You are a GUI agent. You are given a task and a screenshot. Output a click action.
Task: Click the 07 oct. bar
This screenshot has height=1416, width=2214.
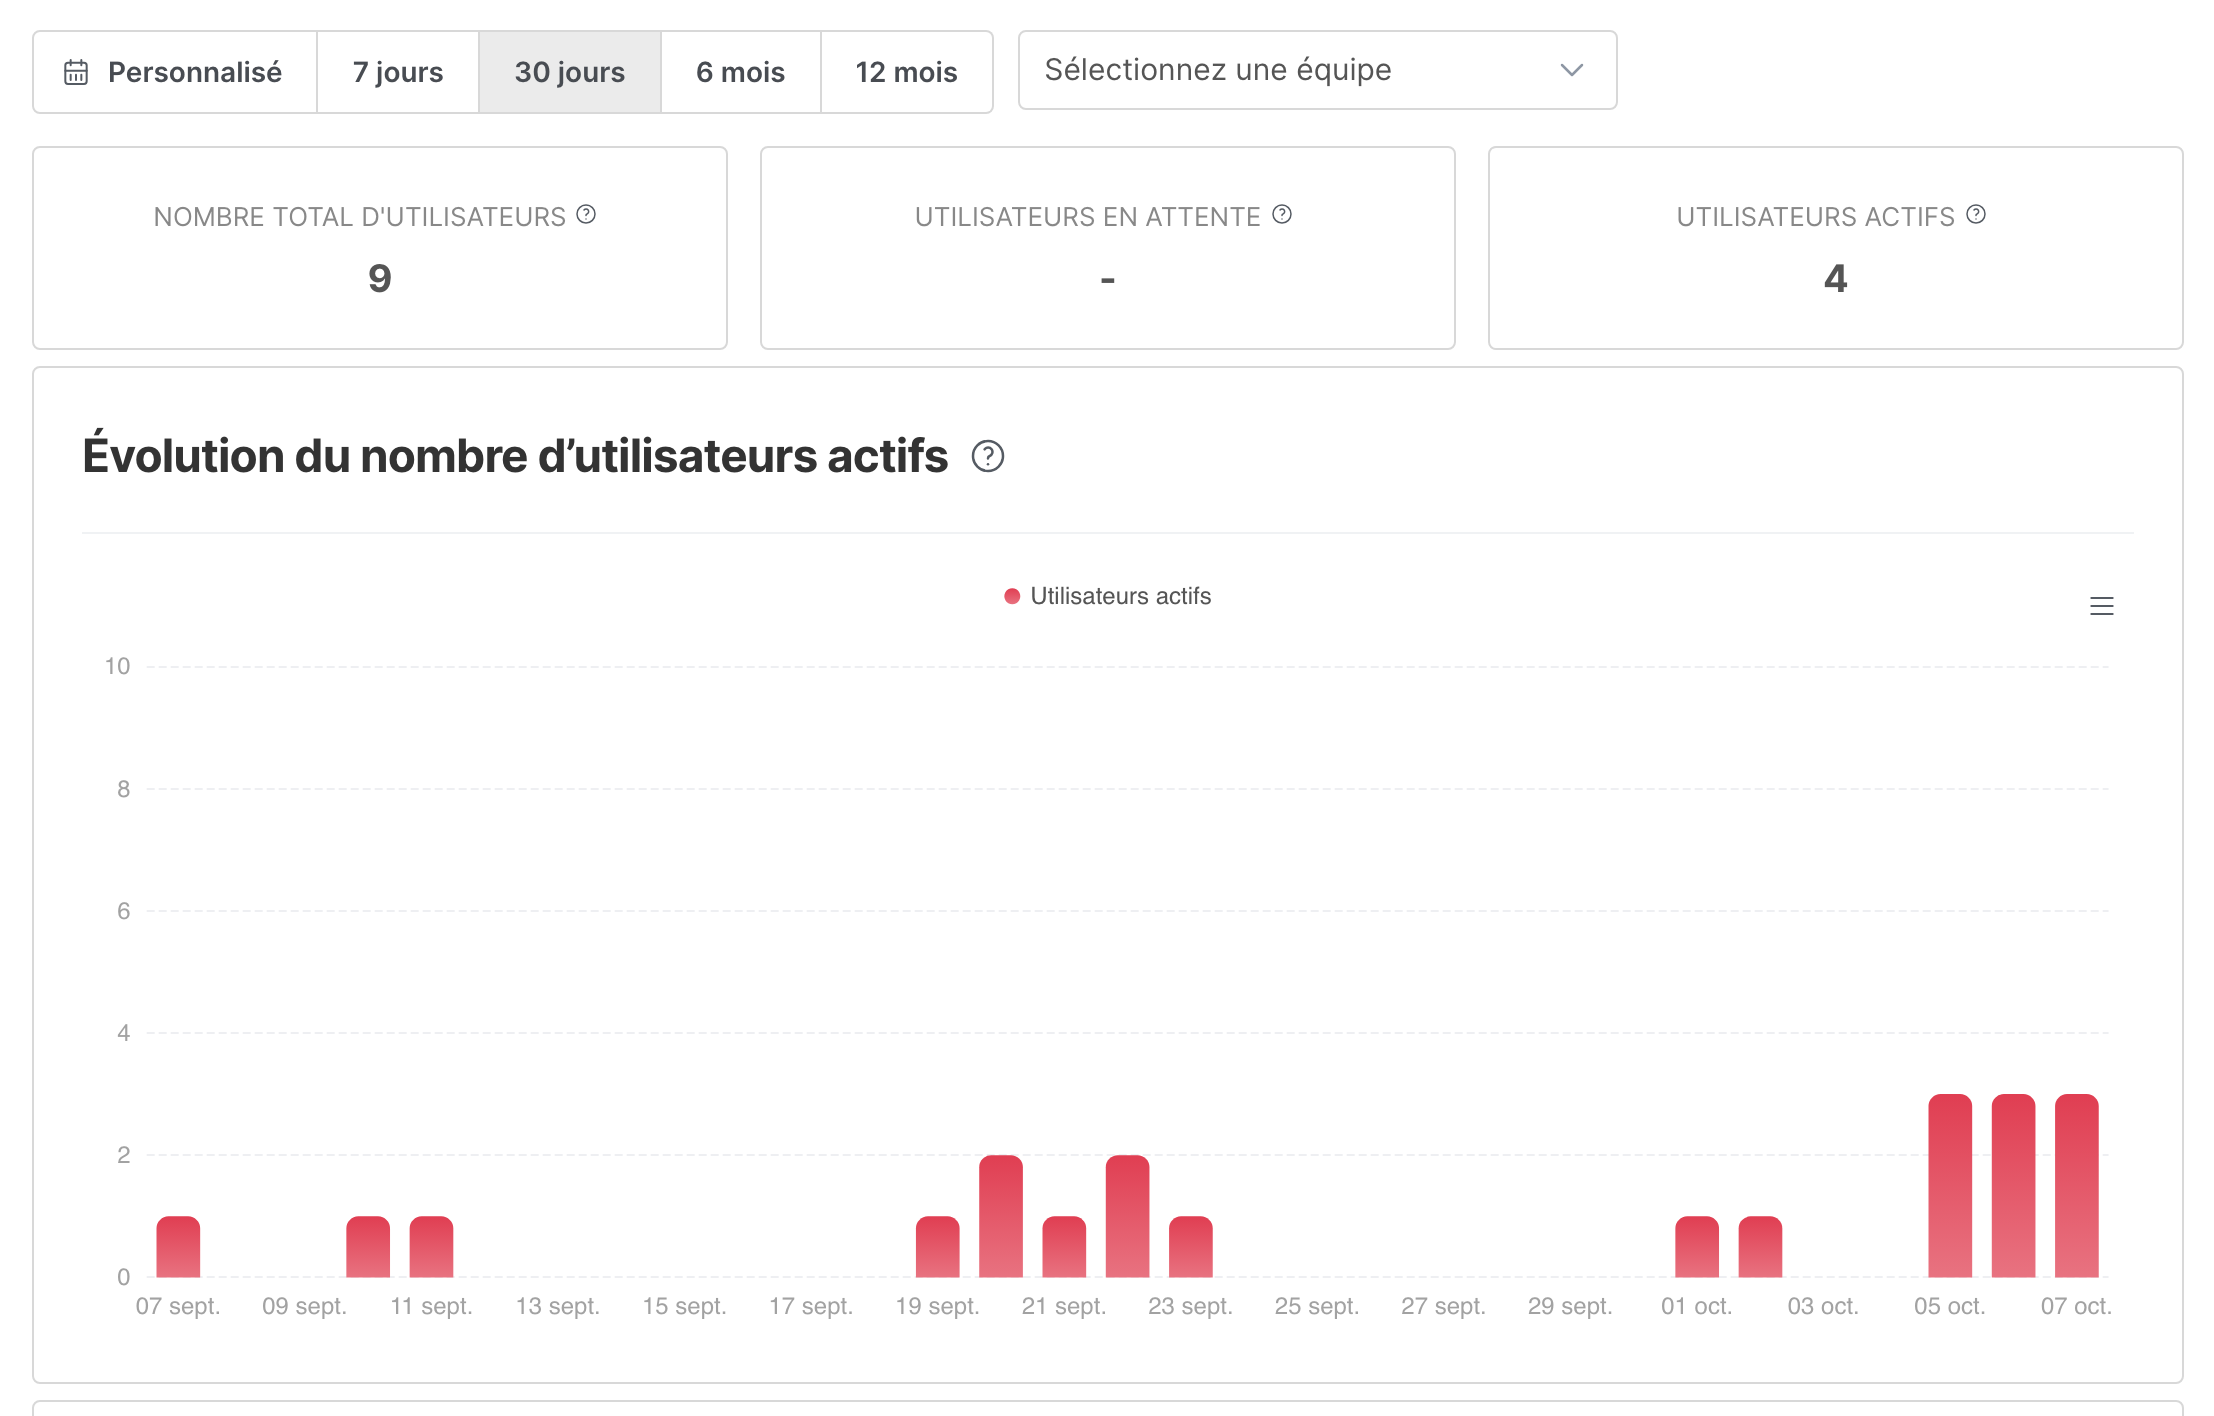[x=2077, y=1186]
